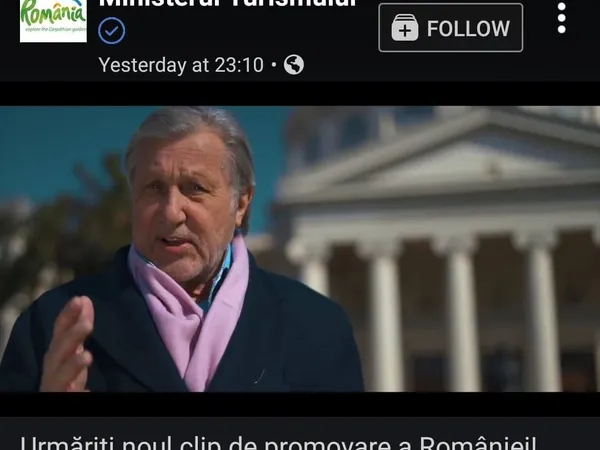Open the România logo profile picture

tap(53, 21)
